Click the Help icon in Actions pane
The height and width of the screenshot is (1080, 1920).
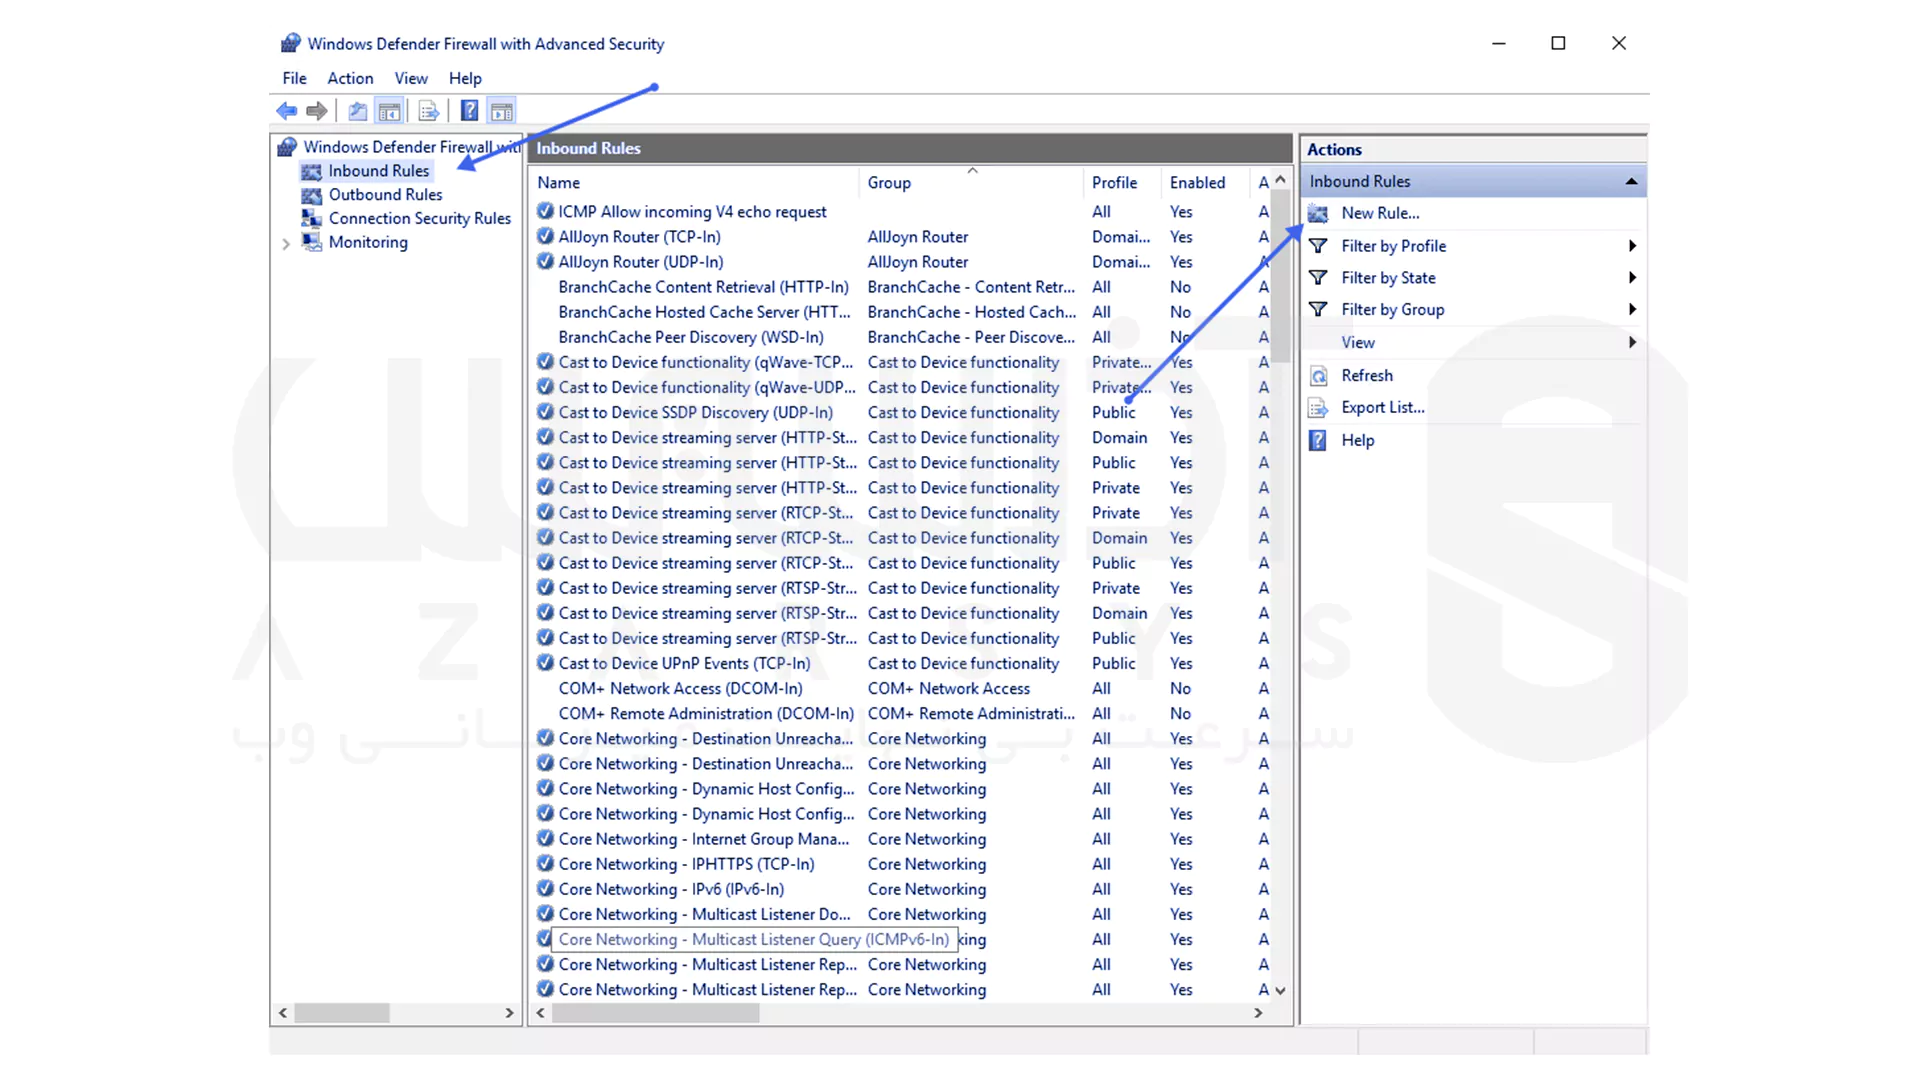(1318, 440)
